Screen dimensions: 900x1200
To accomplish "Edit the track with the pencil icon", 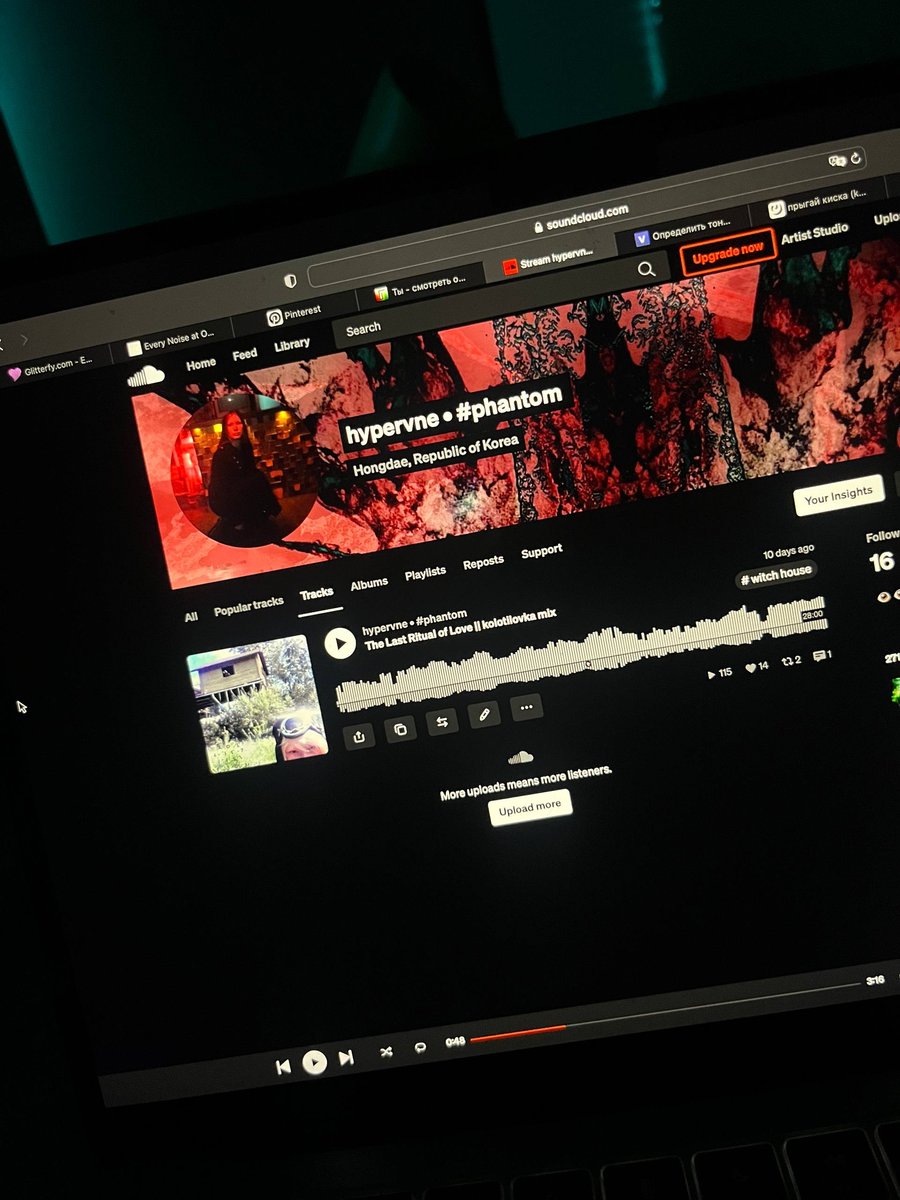I will point(484,714).
